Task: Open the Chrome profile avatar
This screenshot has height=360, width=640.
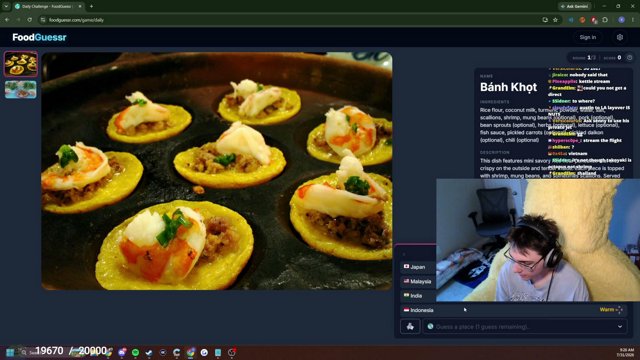Action: tap(621, 20)
